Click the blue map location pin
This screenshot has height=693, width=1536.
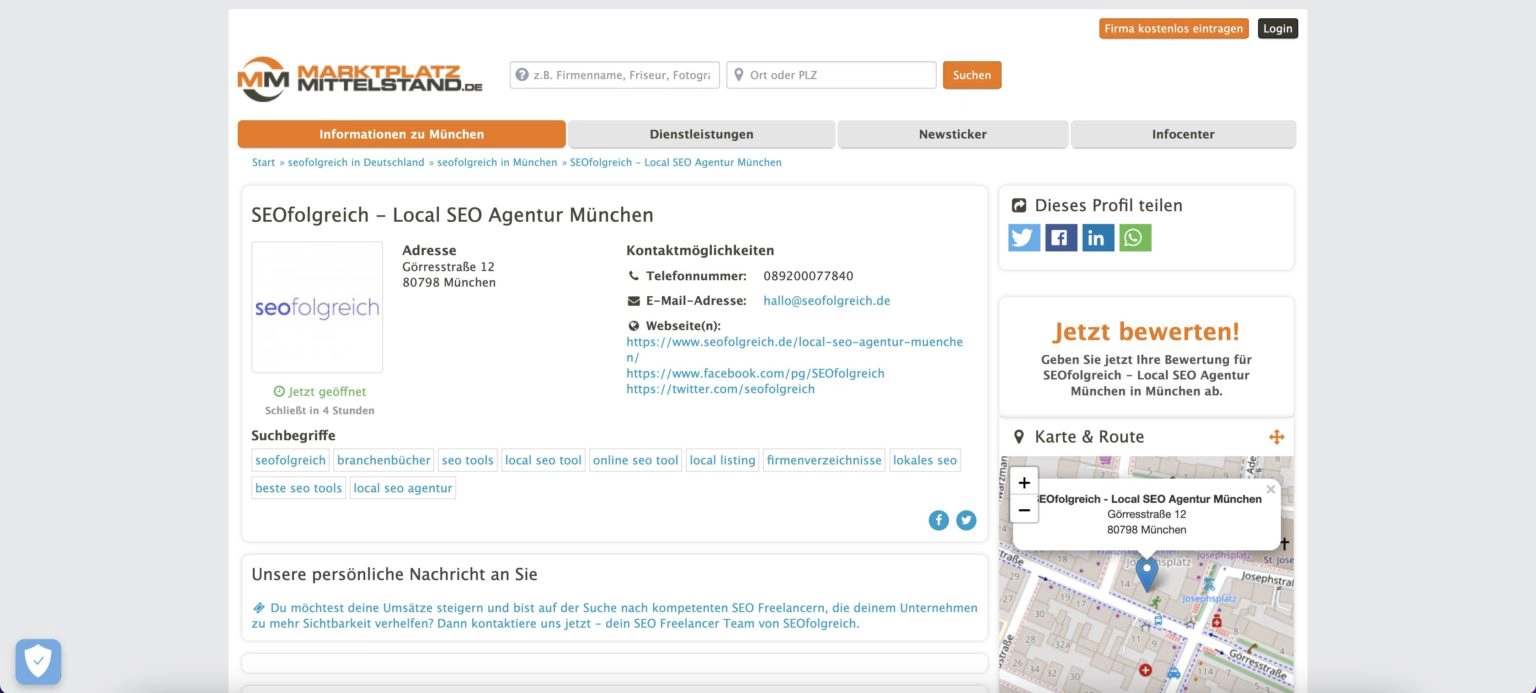[x=1147, y=573]
